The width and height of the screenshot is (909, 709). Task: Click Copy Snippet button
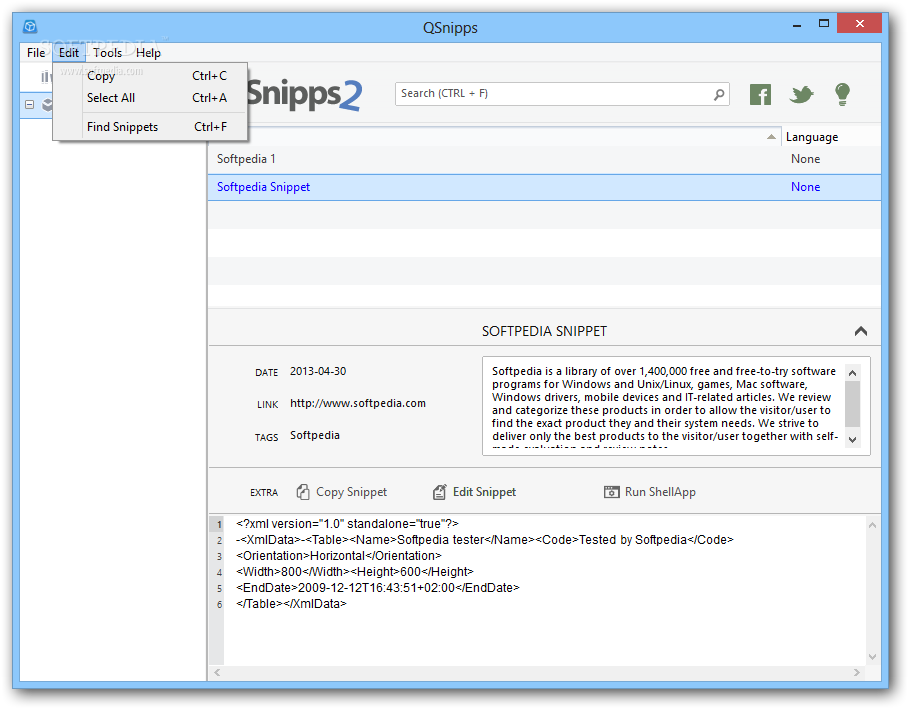(x=341, y=492)
